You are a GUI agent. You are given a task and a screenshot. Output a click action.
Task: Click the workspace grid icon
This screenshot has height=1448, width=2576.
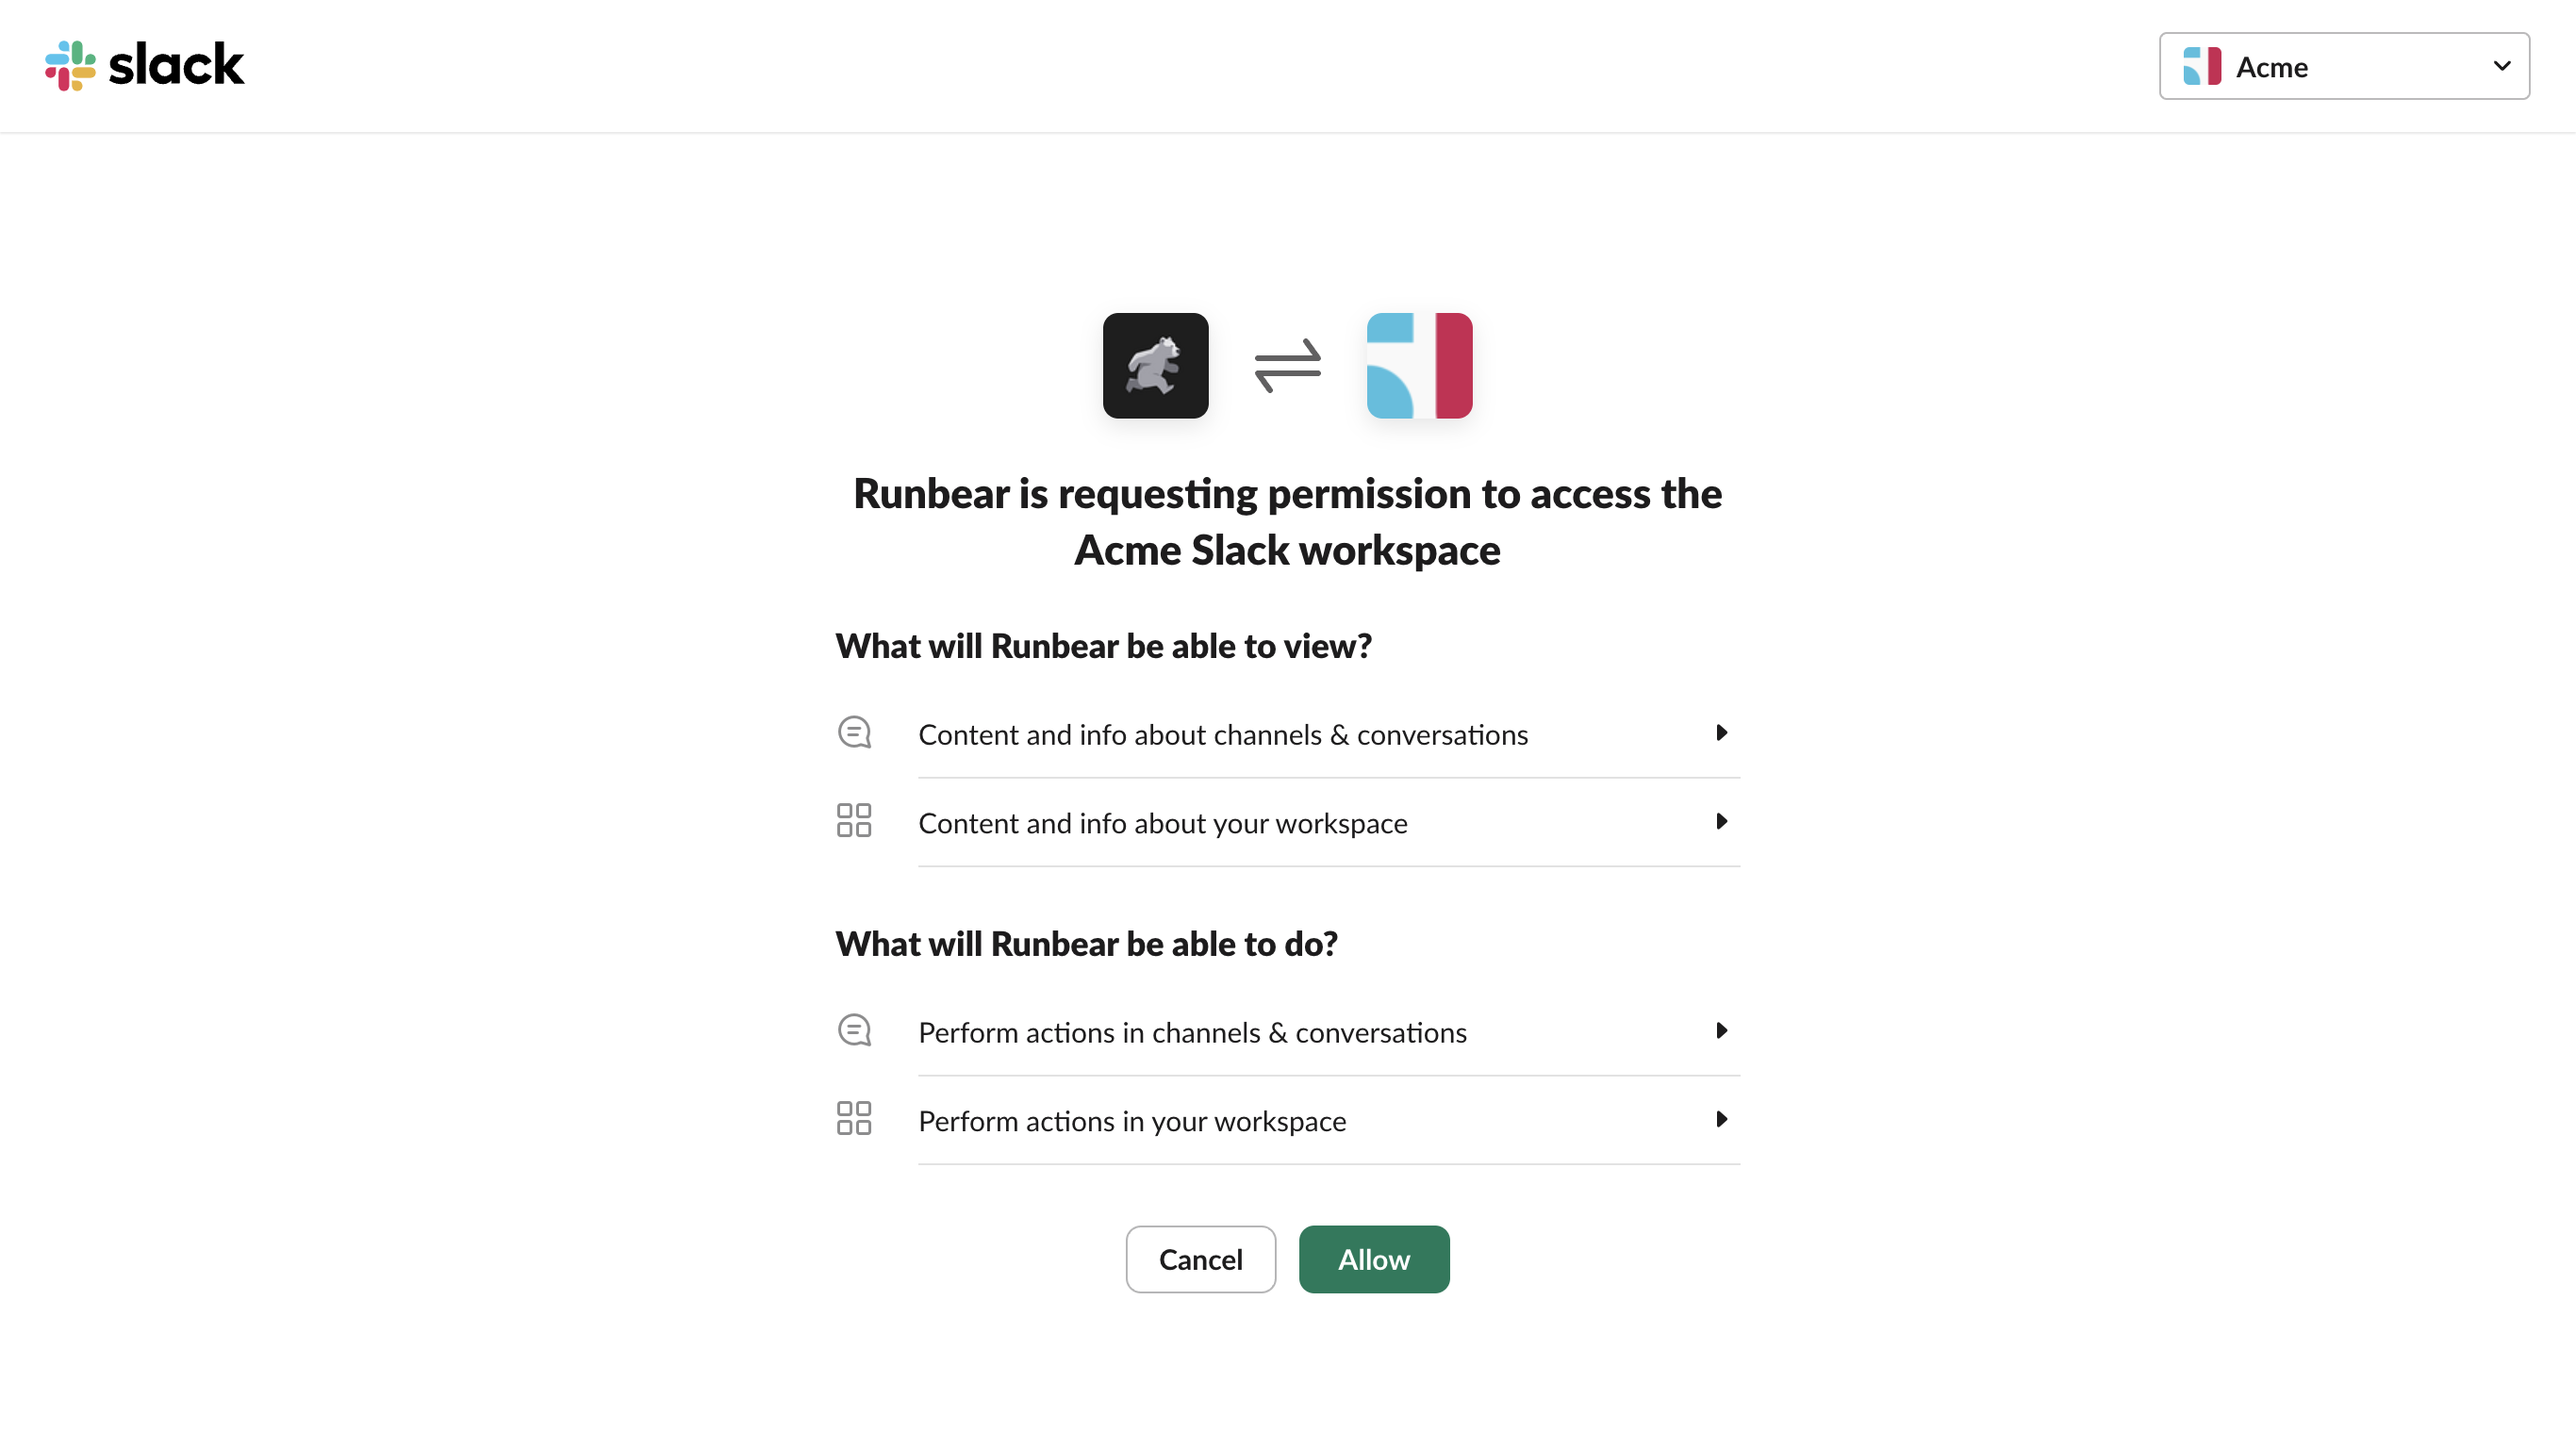tap(852, 820)
